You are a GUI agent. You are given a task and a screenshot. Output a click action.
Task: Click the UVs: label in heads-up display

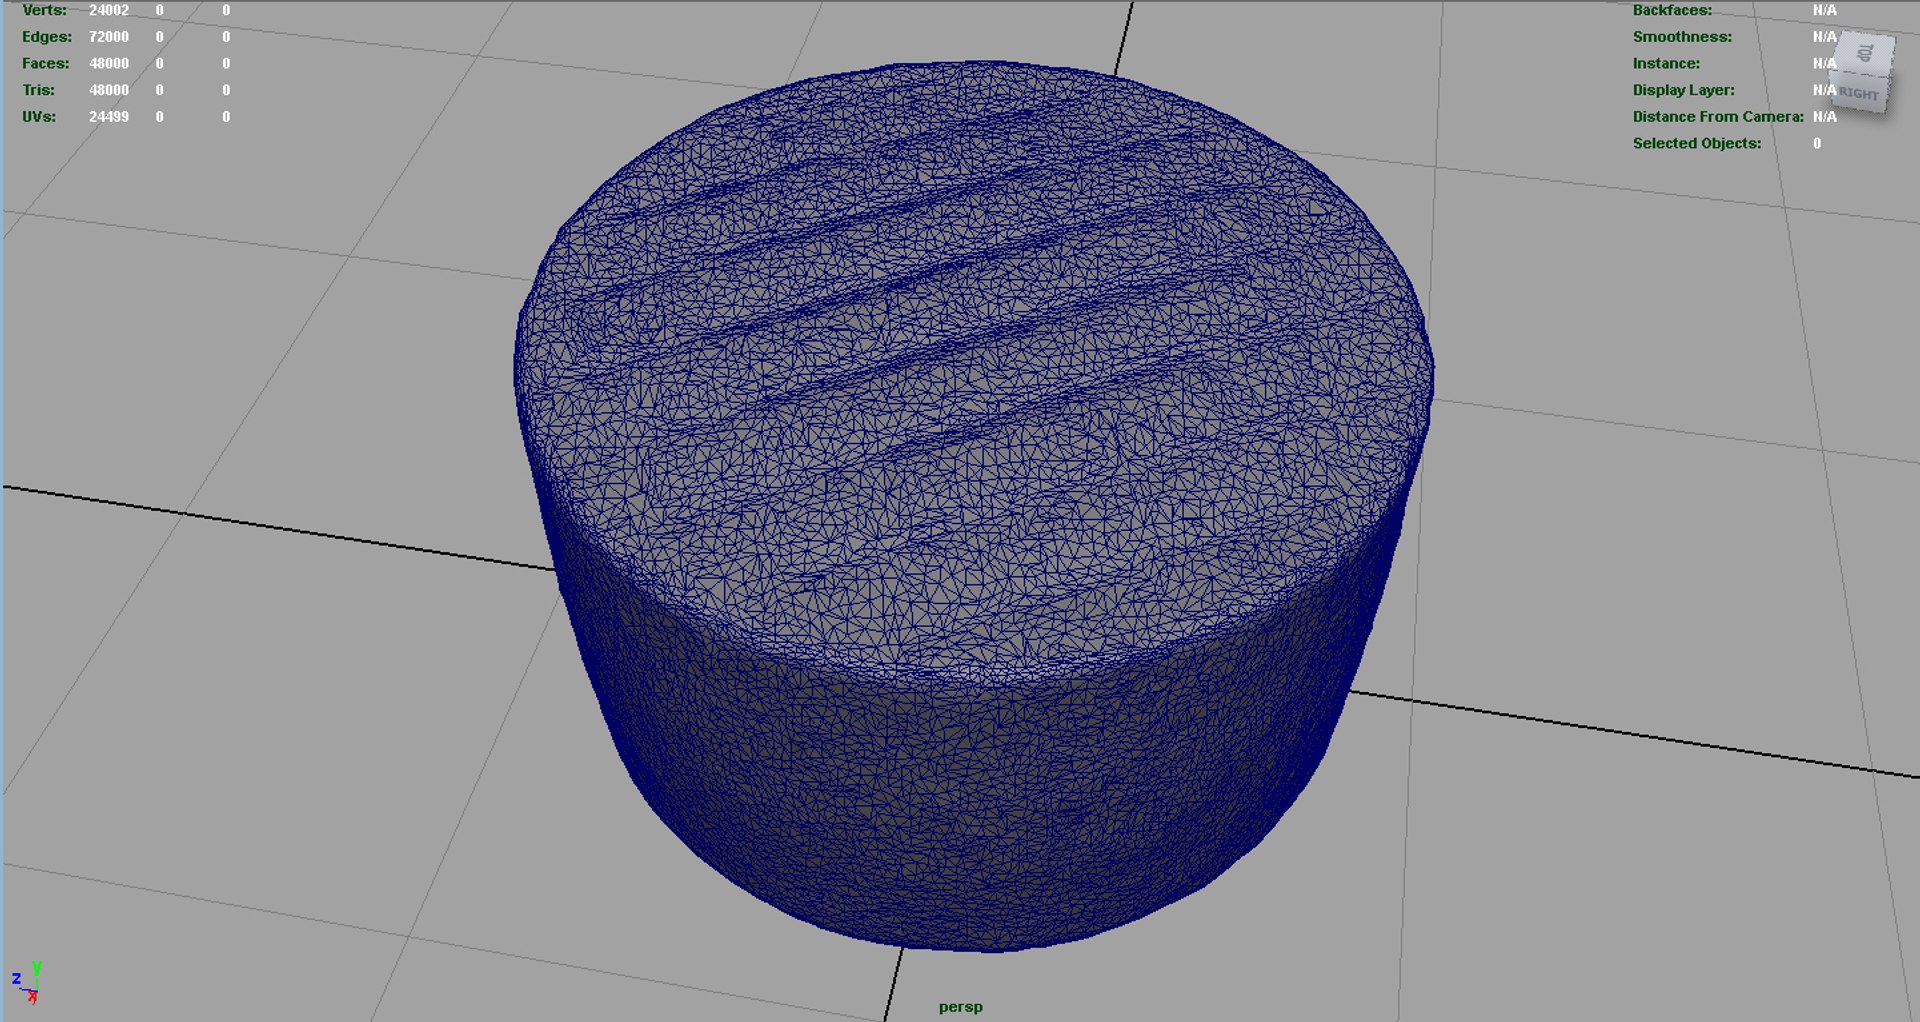[39, 117]
